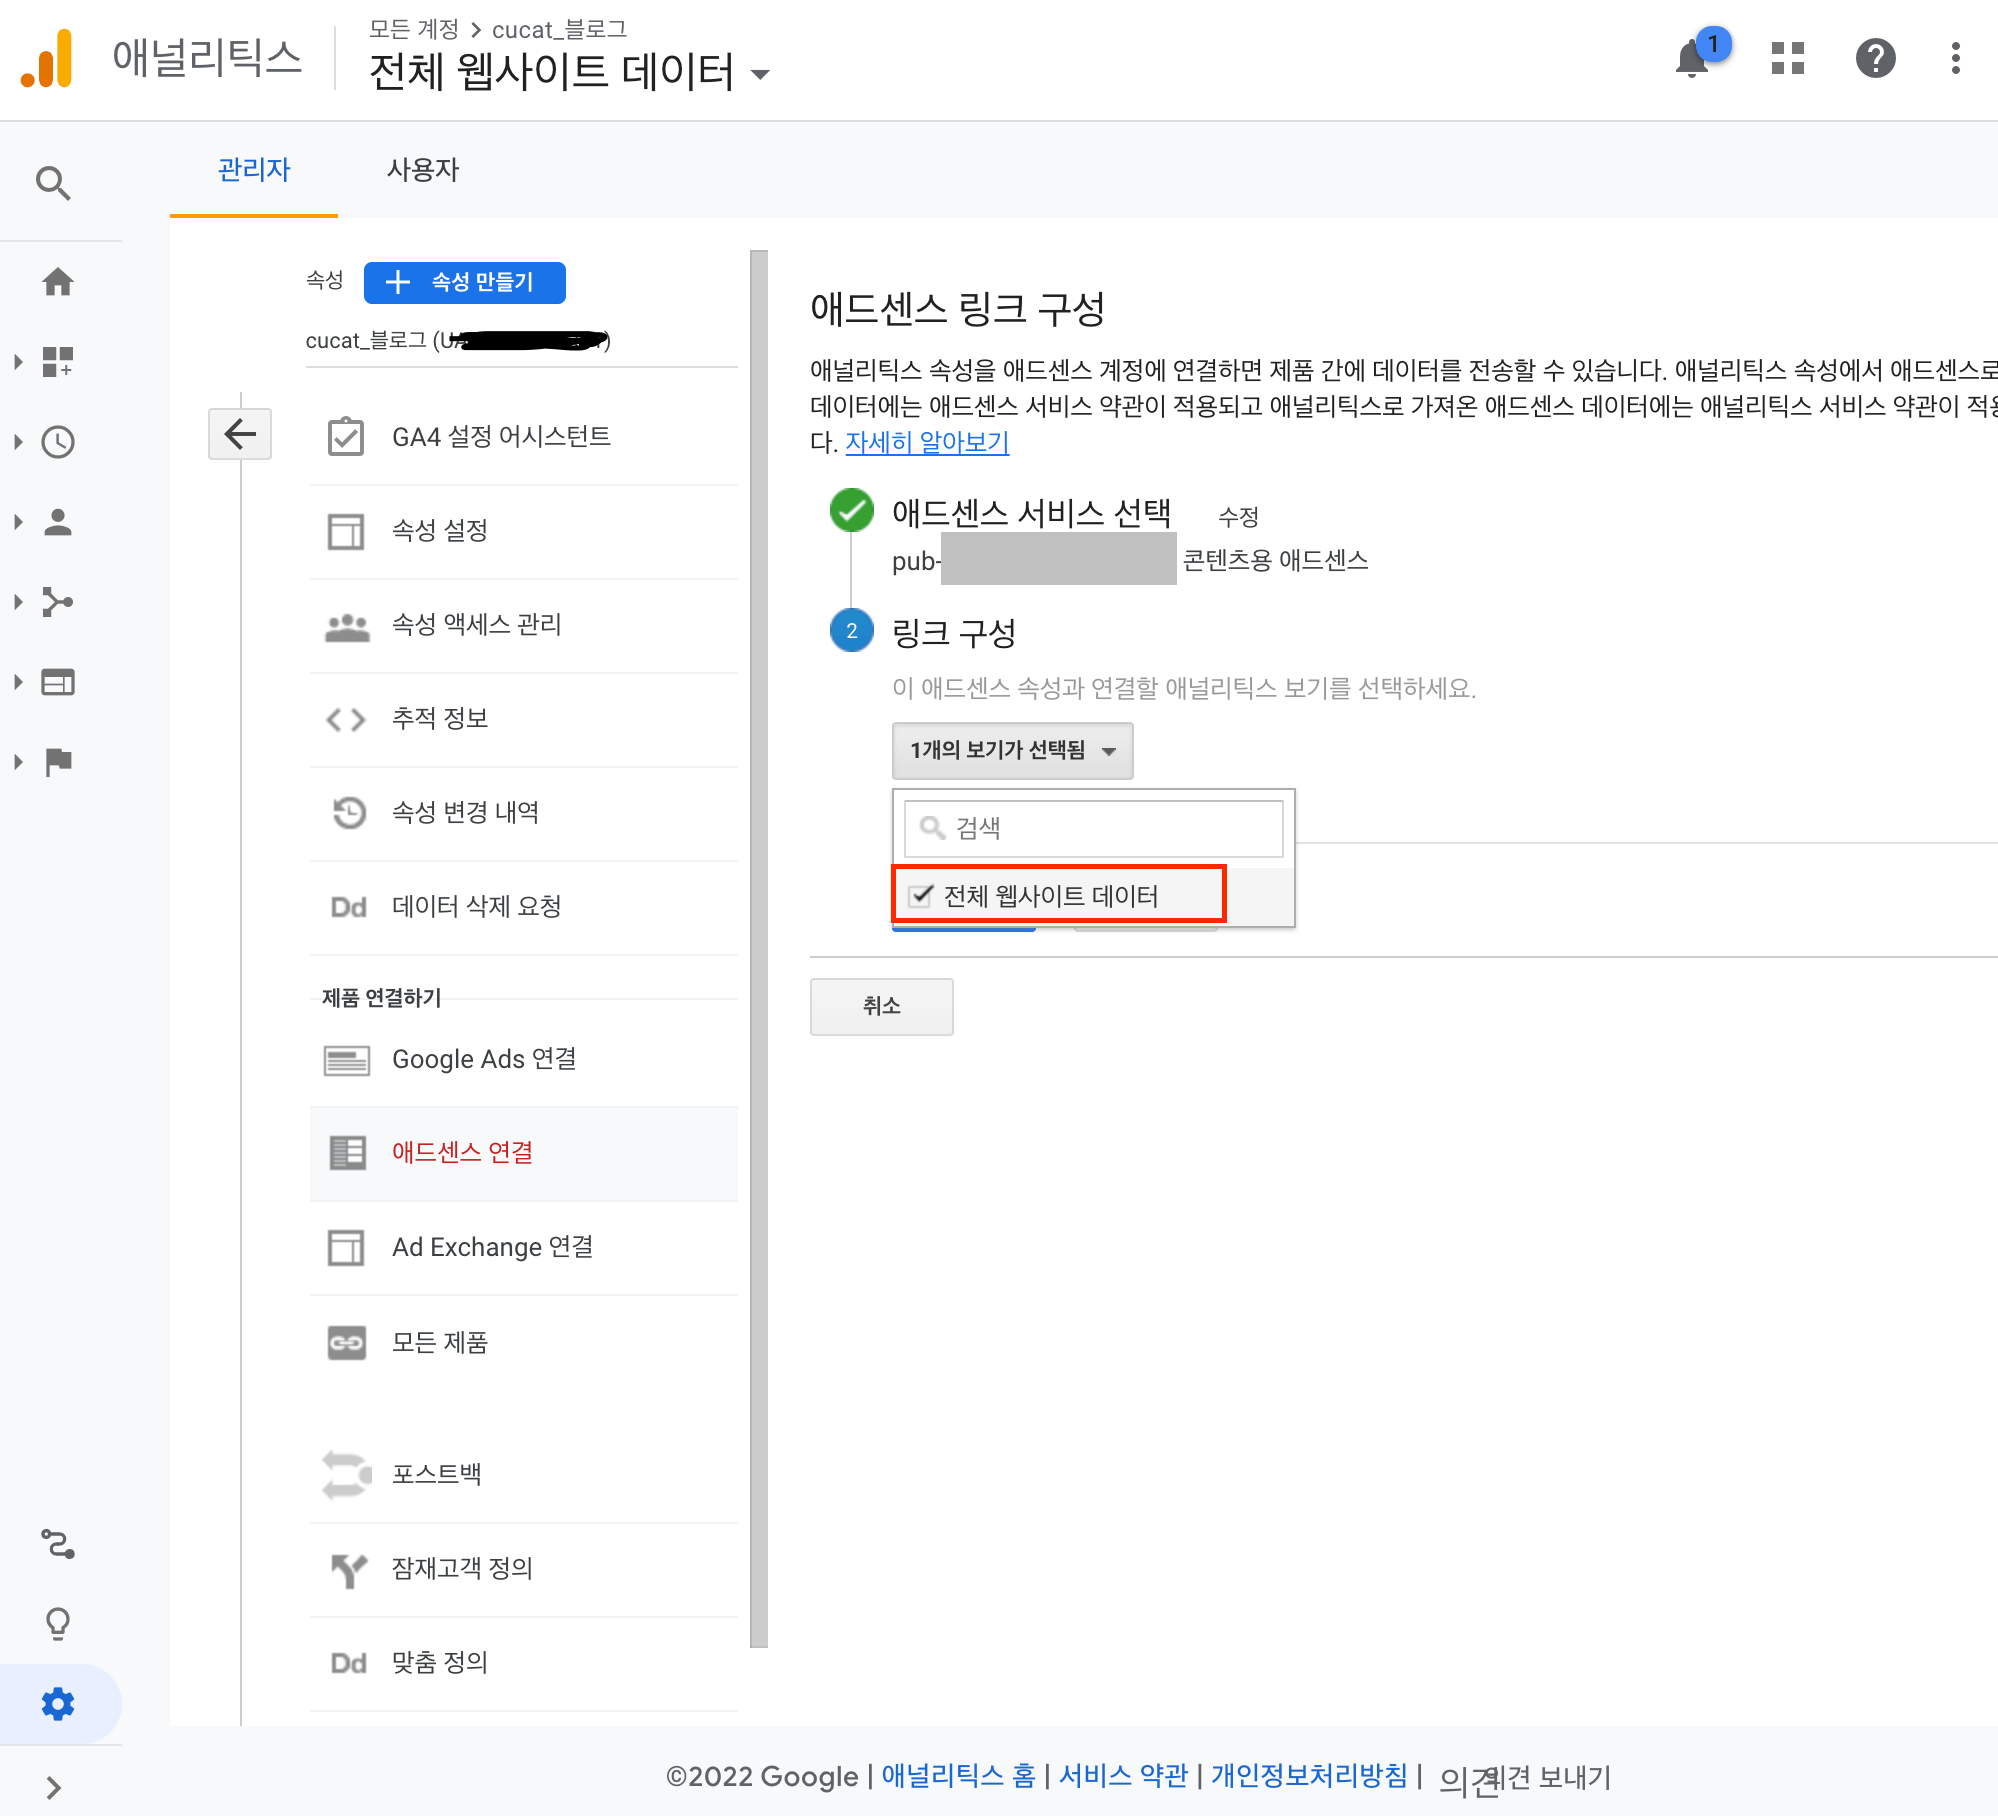Expand the behavior section arrow
The width and height of the screenshot is (1998, 1816).
click(18, 682)
